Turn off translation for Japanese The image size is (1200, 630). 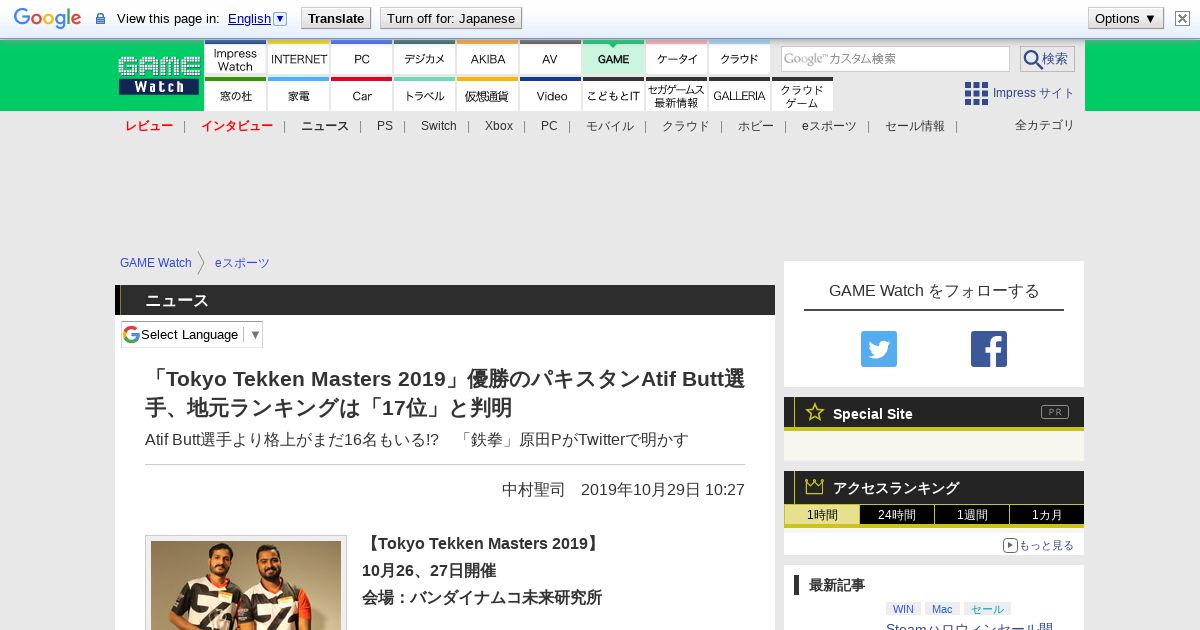[x=451, y=18]
